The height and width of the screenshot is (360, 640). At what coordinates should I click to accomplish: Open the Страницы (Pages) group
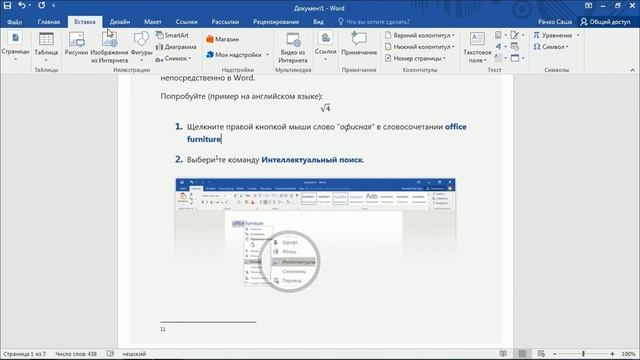click(x=15, y=47)
